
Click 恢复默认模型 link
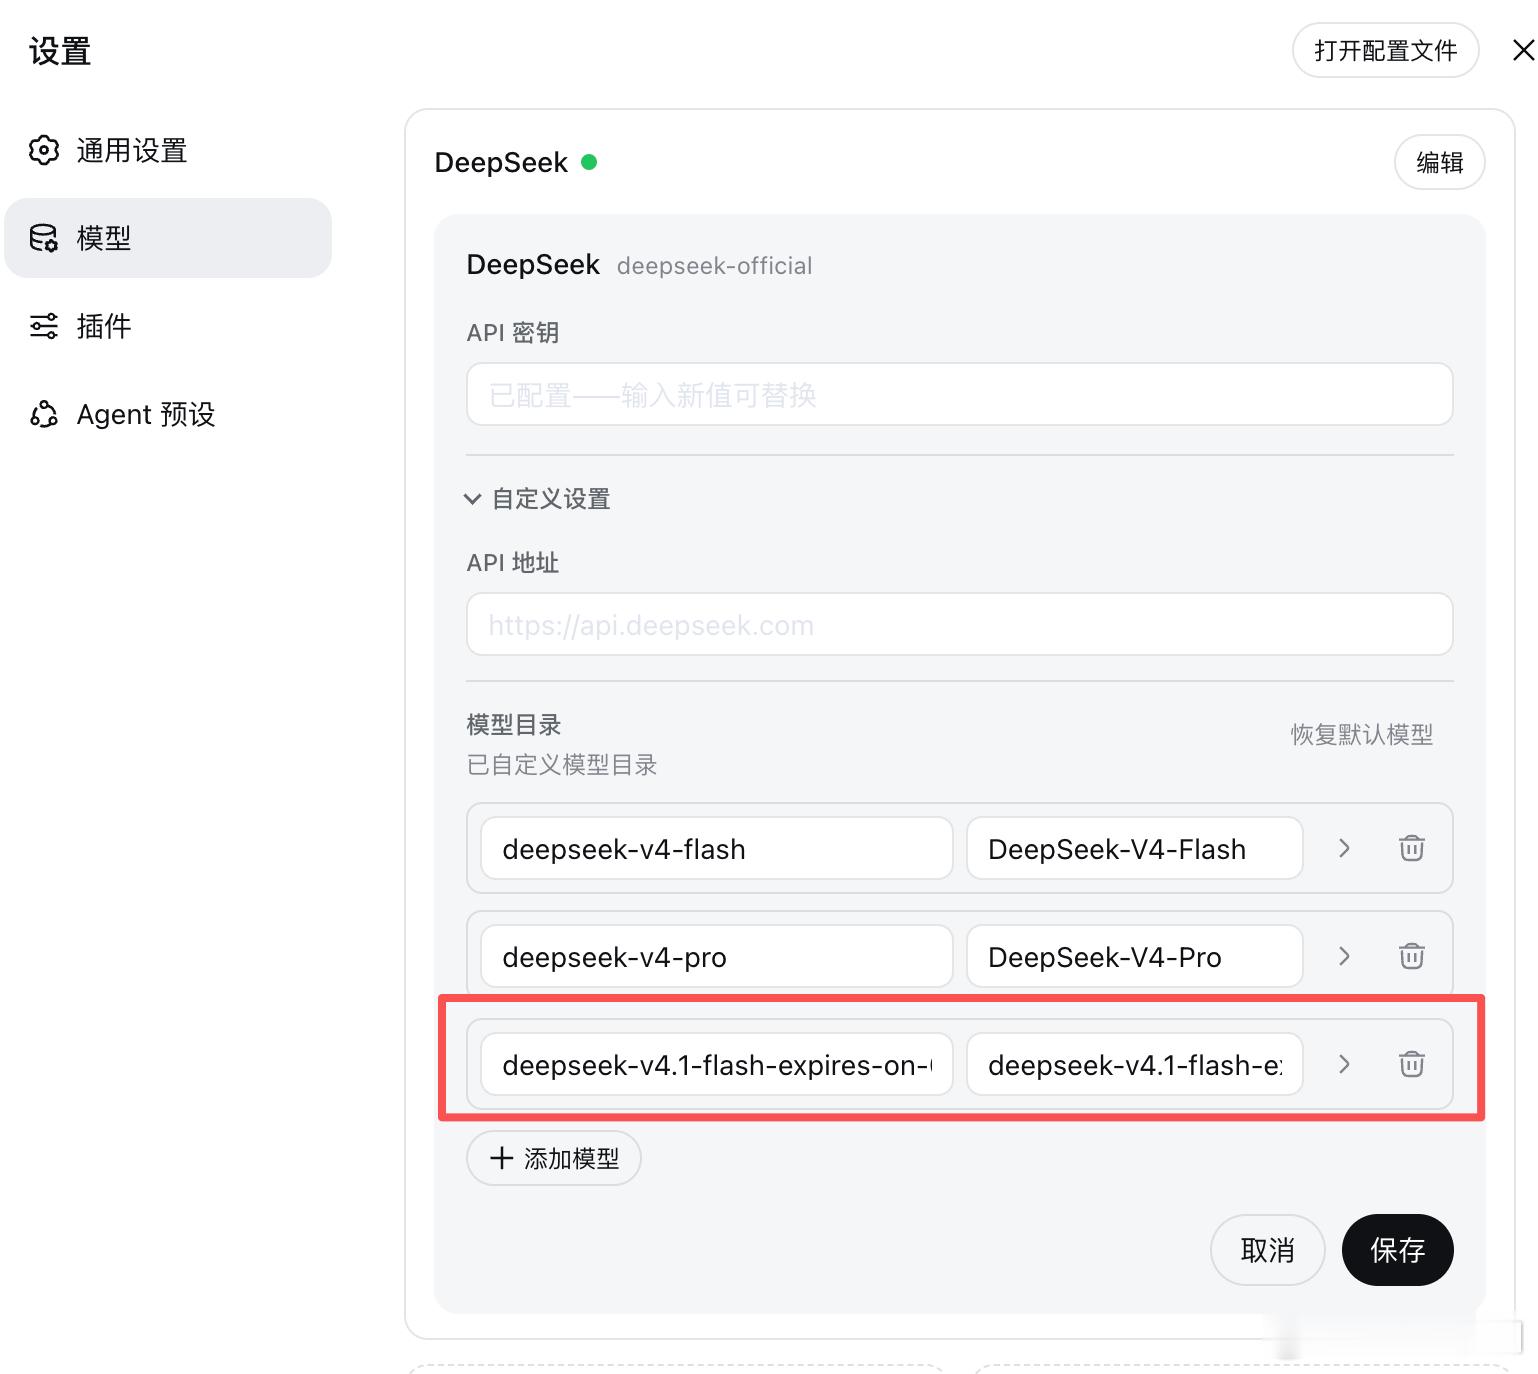click(x=1361, y=735)
